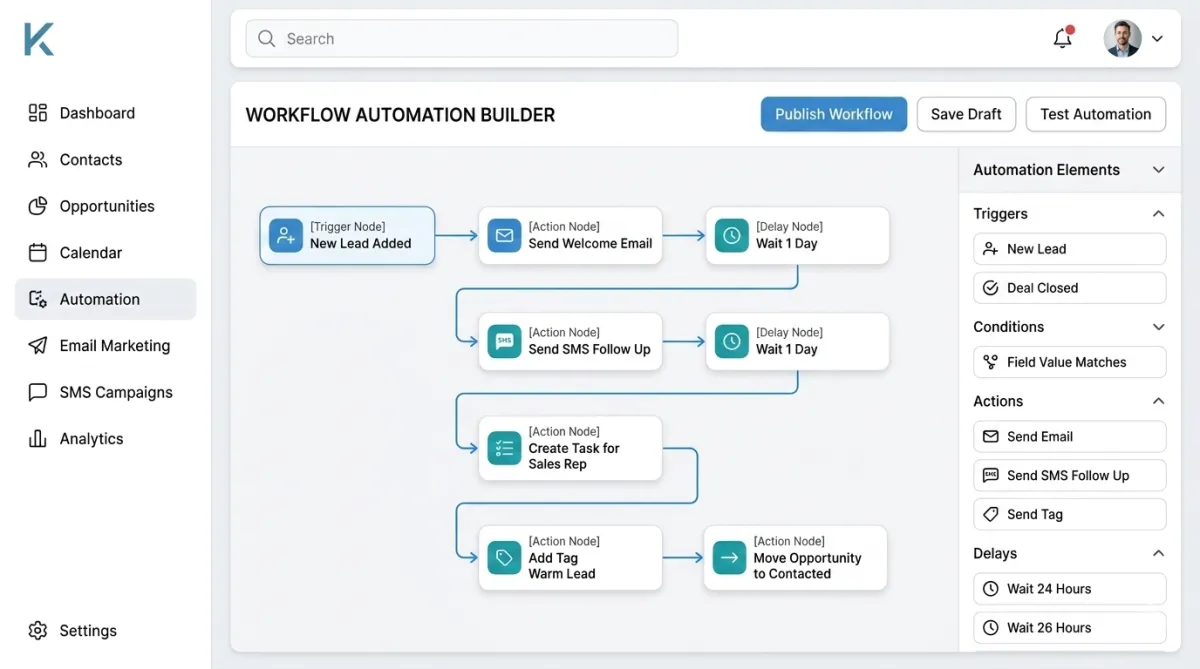Select the Send SMS Follow Up panel element
The width and height of the screenshot is (1200, 669).
[1069, 476]
